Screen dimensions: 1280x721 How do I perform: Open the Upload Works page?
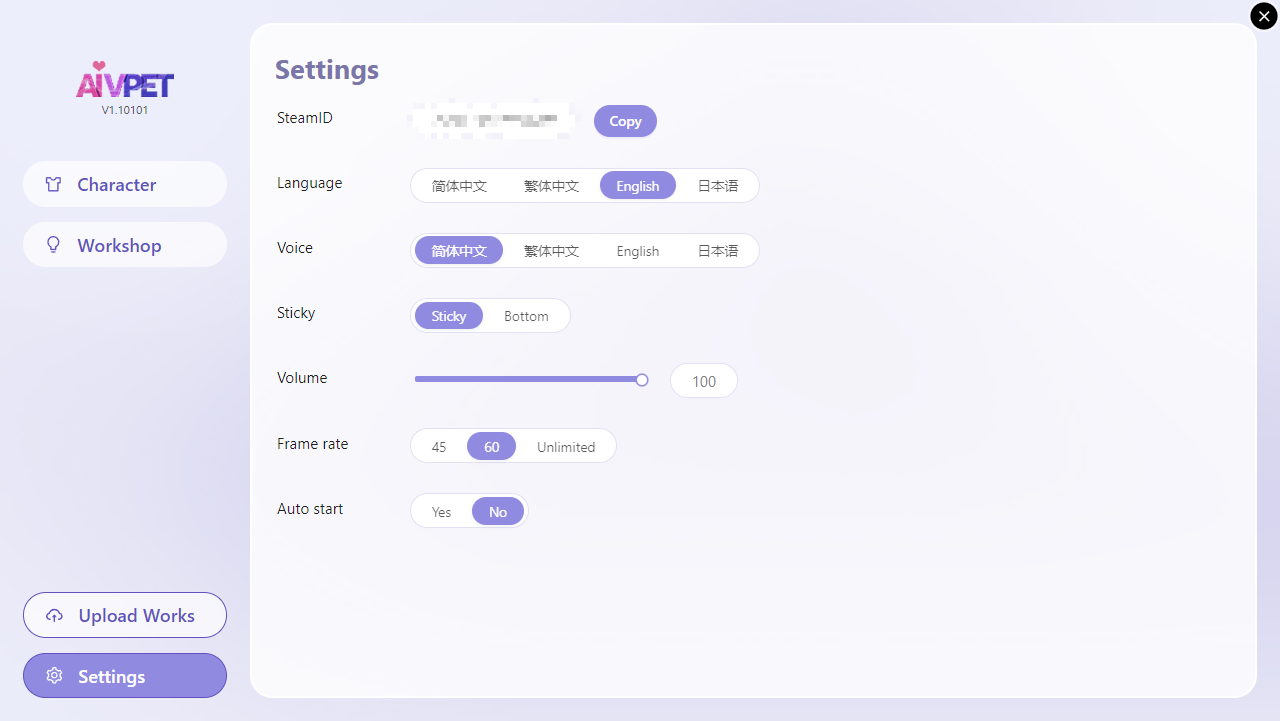point(125,615)
